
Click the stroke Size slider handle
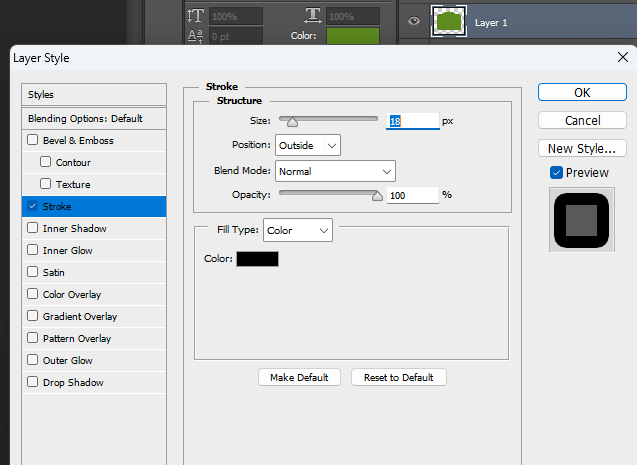292,121
